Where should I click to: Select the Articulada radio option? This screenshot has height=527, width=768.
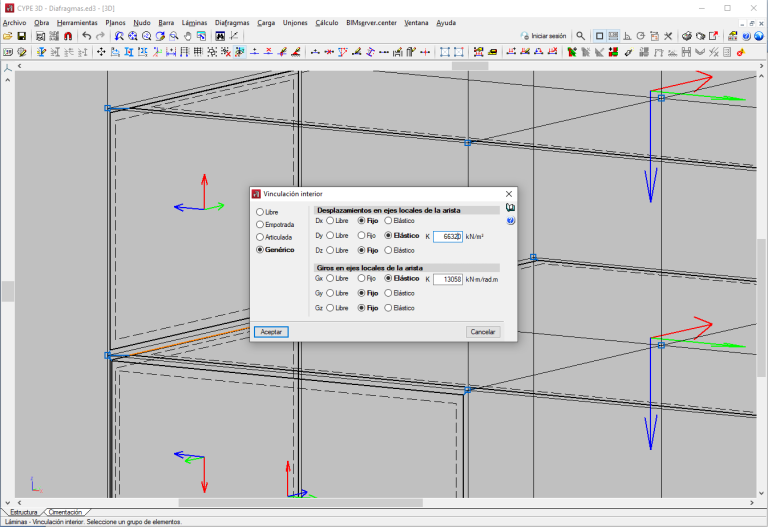pos(260,237)
